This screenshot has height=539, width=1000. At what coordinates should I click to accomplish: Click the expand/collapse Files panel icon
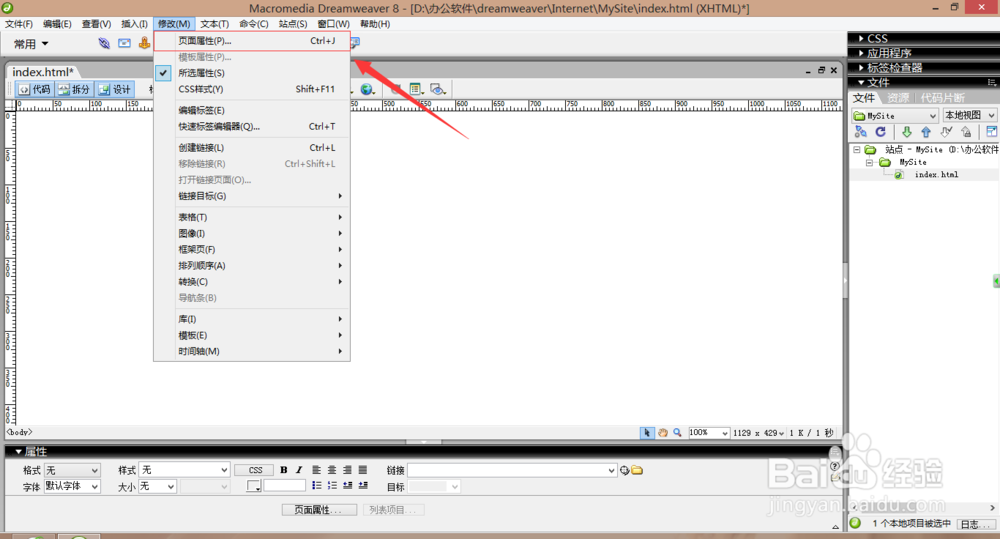point(992,132)
